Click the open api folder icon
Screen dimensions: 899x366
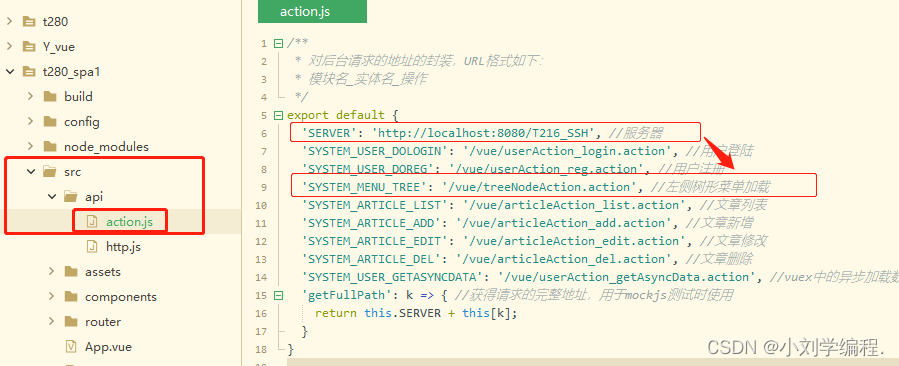click(71, 197)
